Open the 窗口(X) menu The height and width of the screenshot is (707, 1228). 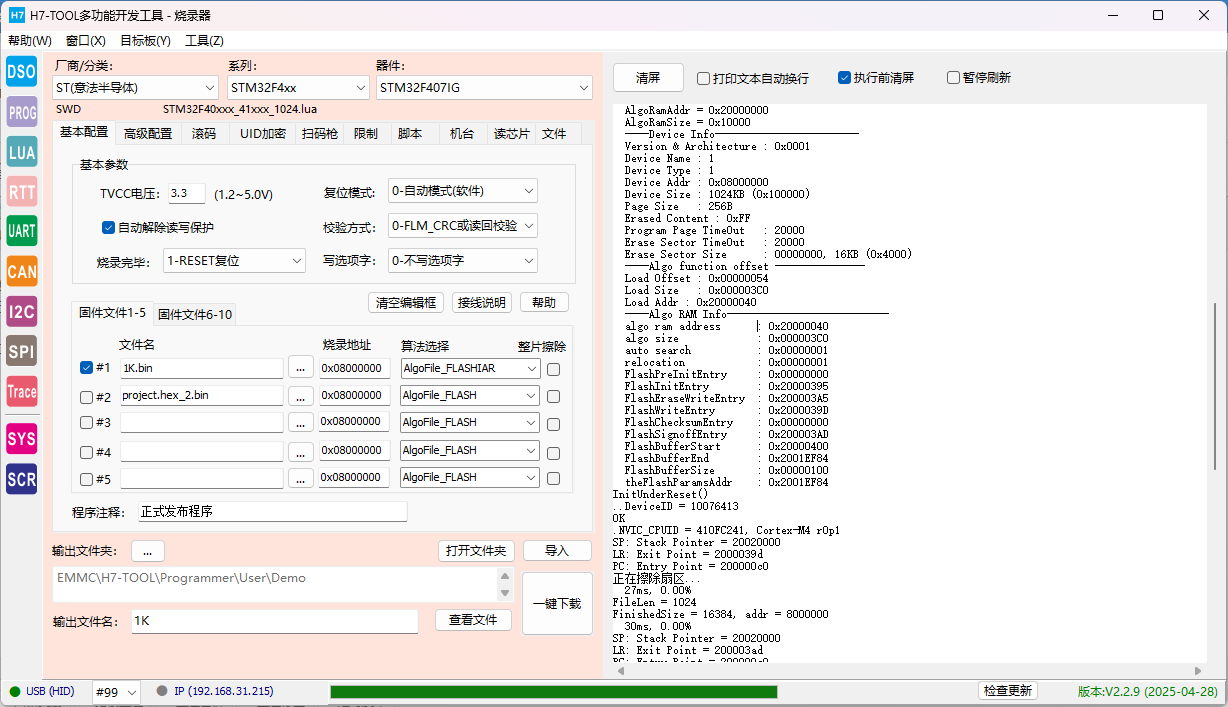point(86,41)
